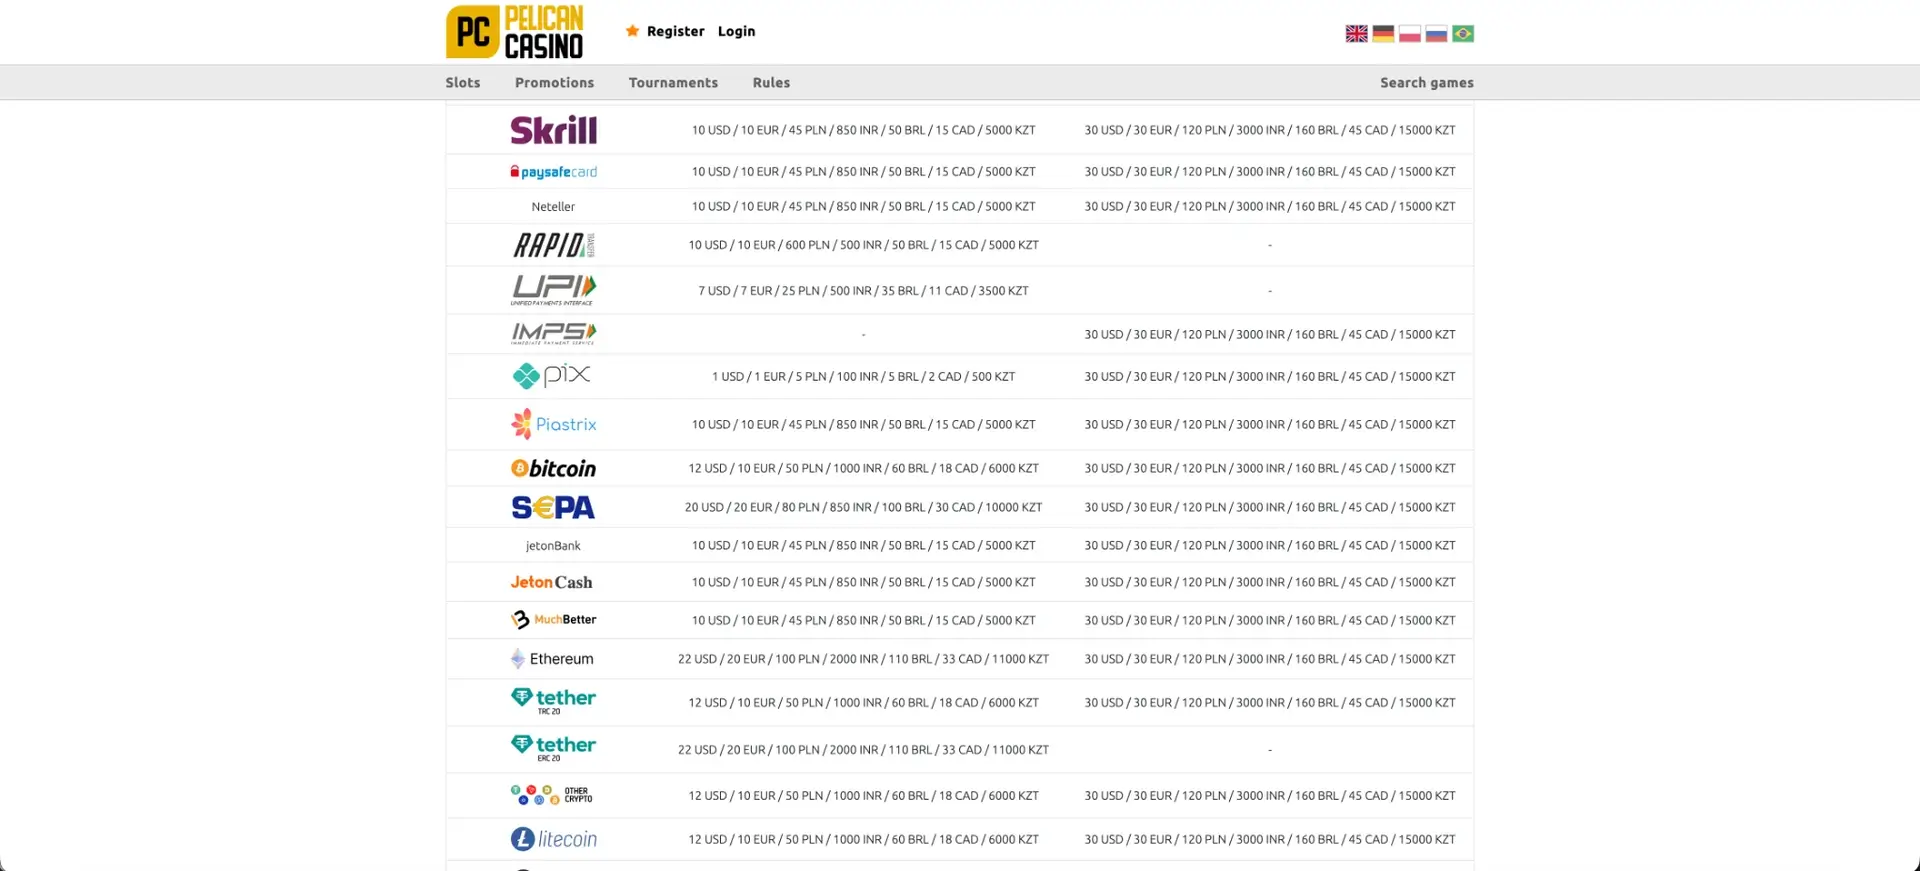
Task: Click the Register link
Action: point(676,31)
